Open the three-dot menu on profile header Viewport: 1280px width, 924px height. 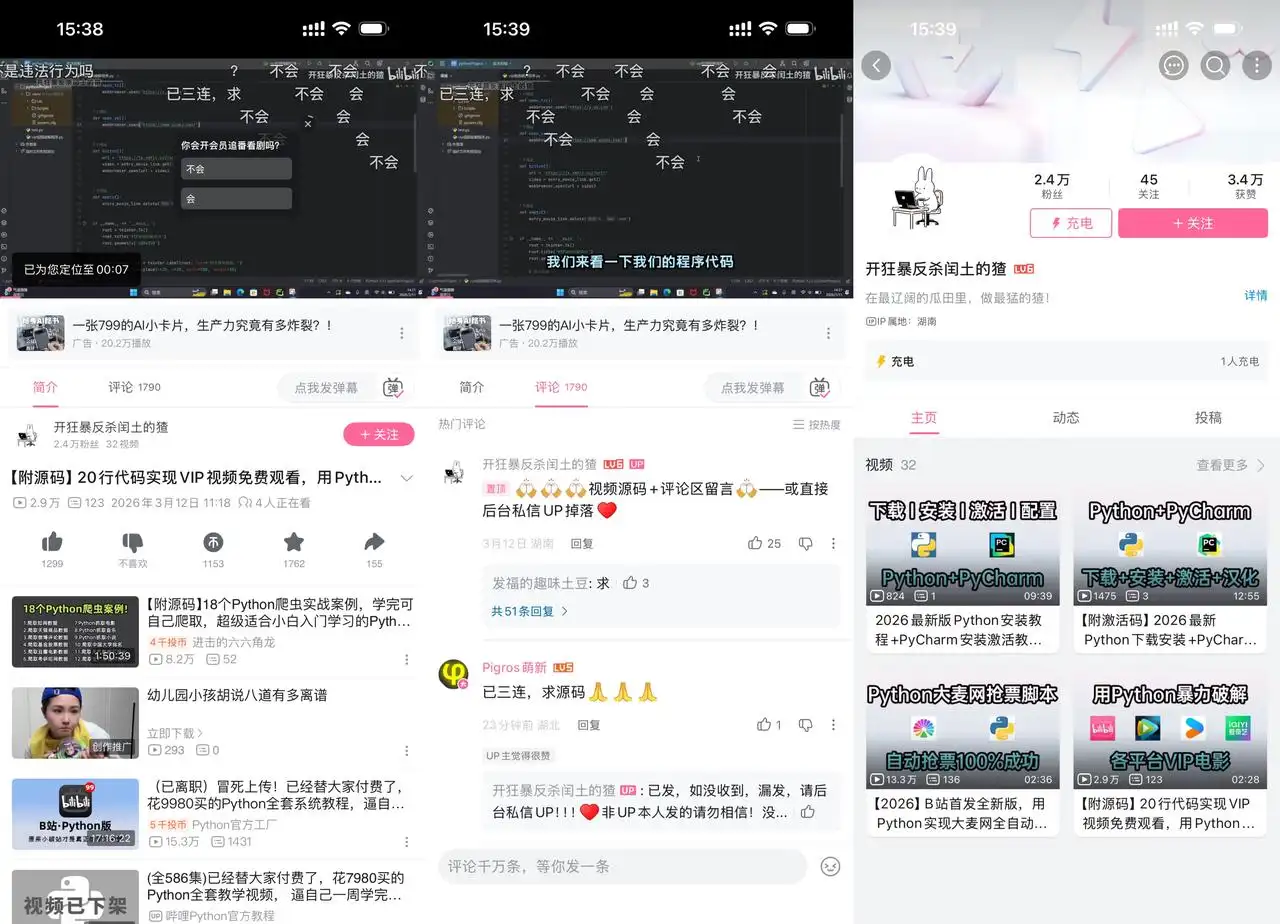pos(1257,66)
